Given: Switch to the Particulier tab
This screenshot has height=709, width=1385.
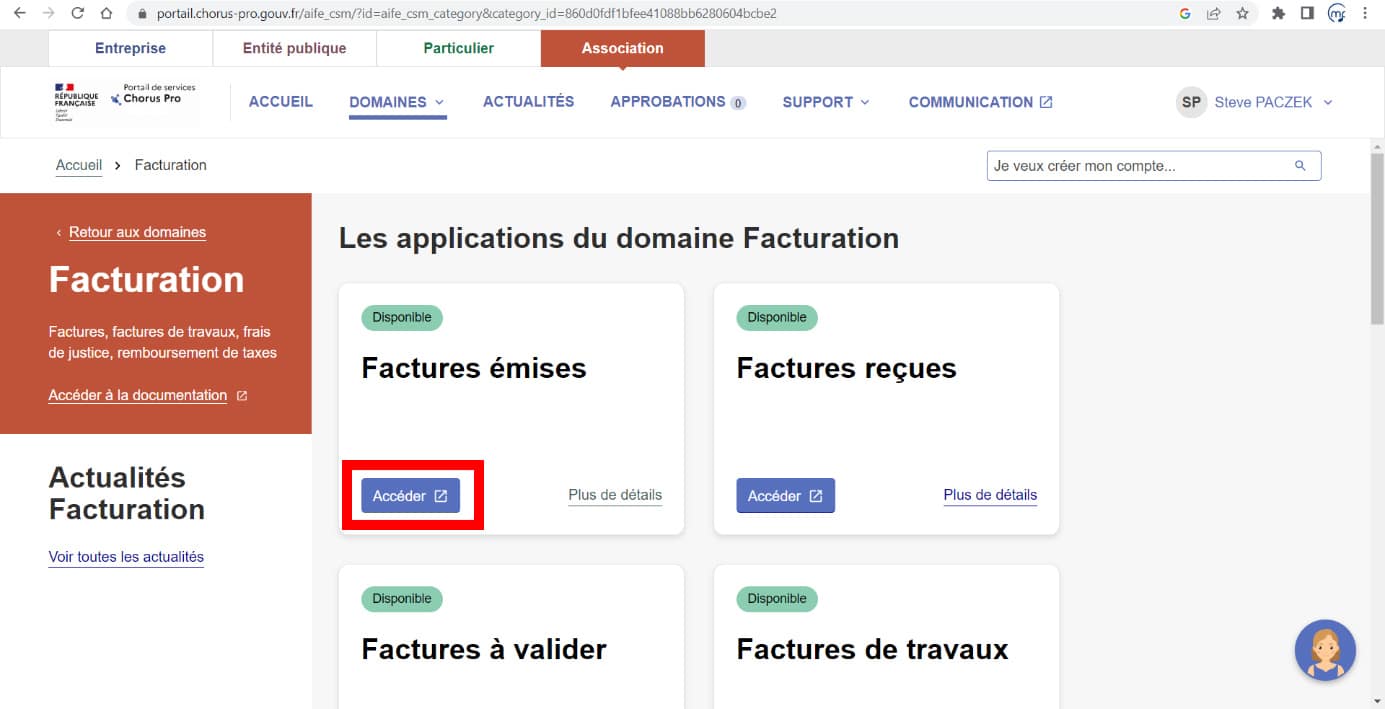Looking at the screenshot, I should coord(458,48).
